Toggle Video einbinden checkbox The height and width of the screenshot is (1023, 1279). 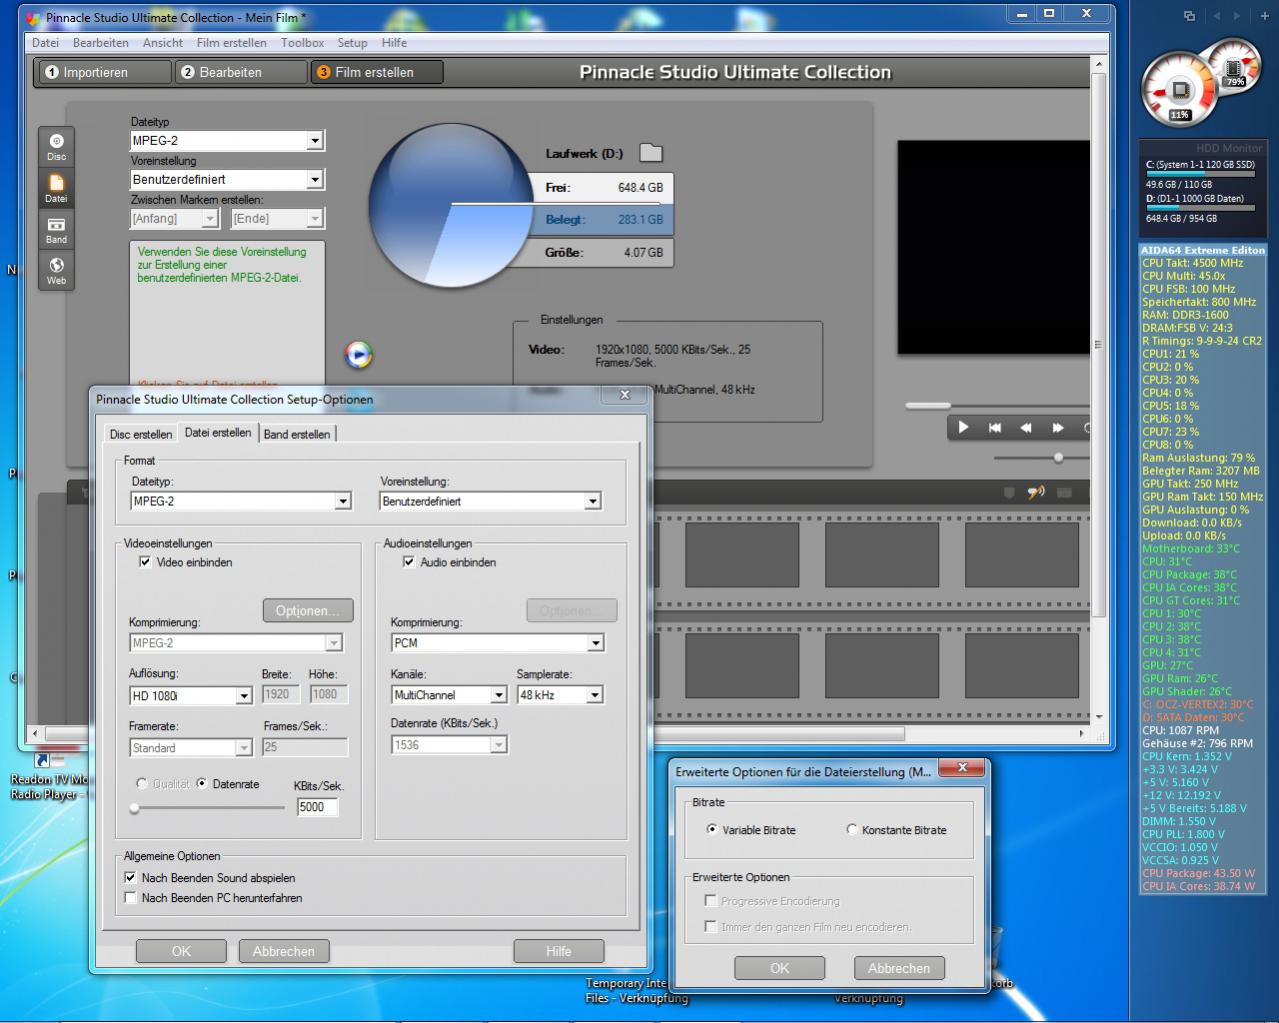pos(145,562)
